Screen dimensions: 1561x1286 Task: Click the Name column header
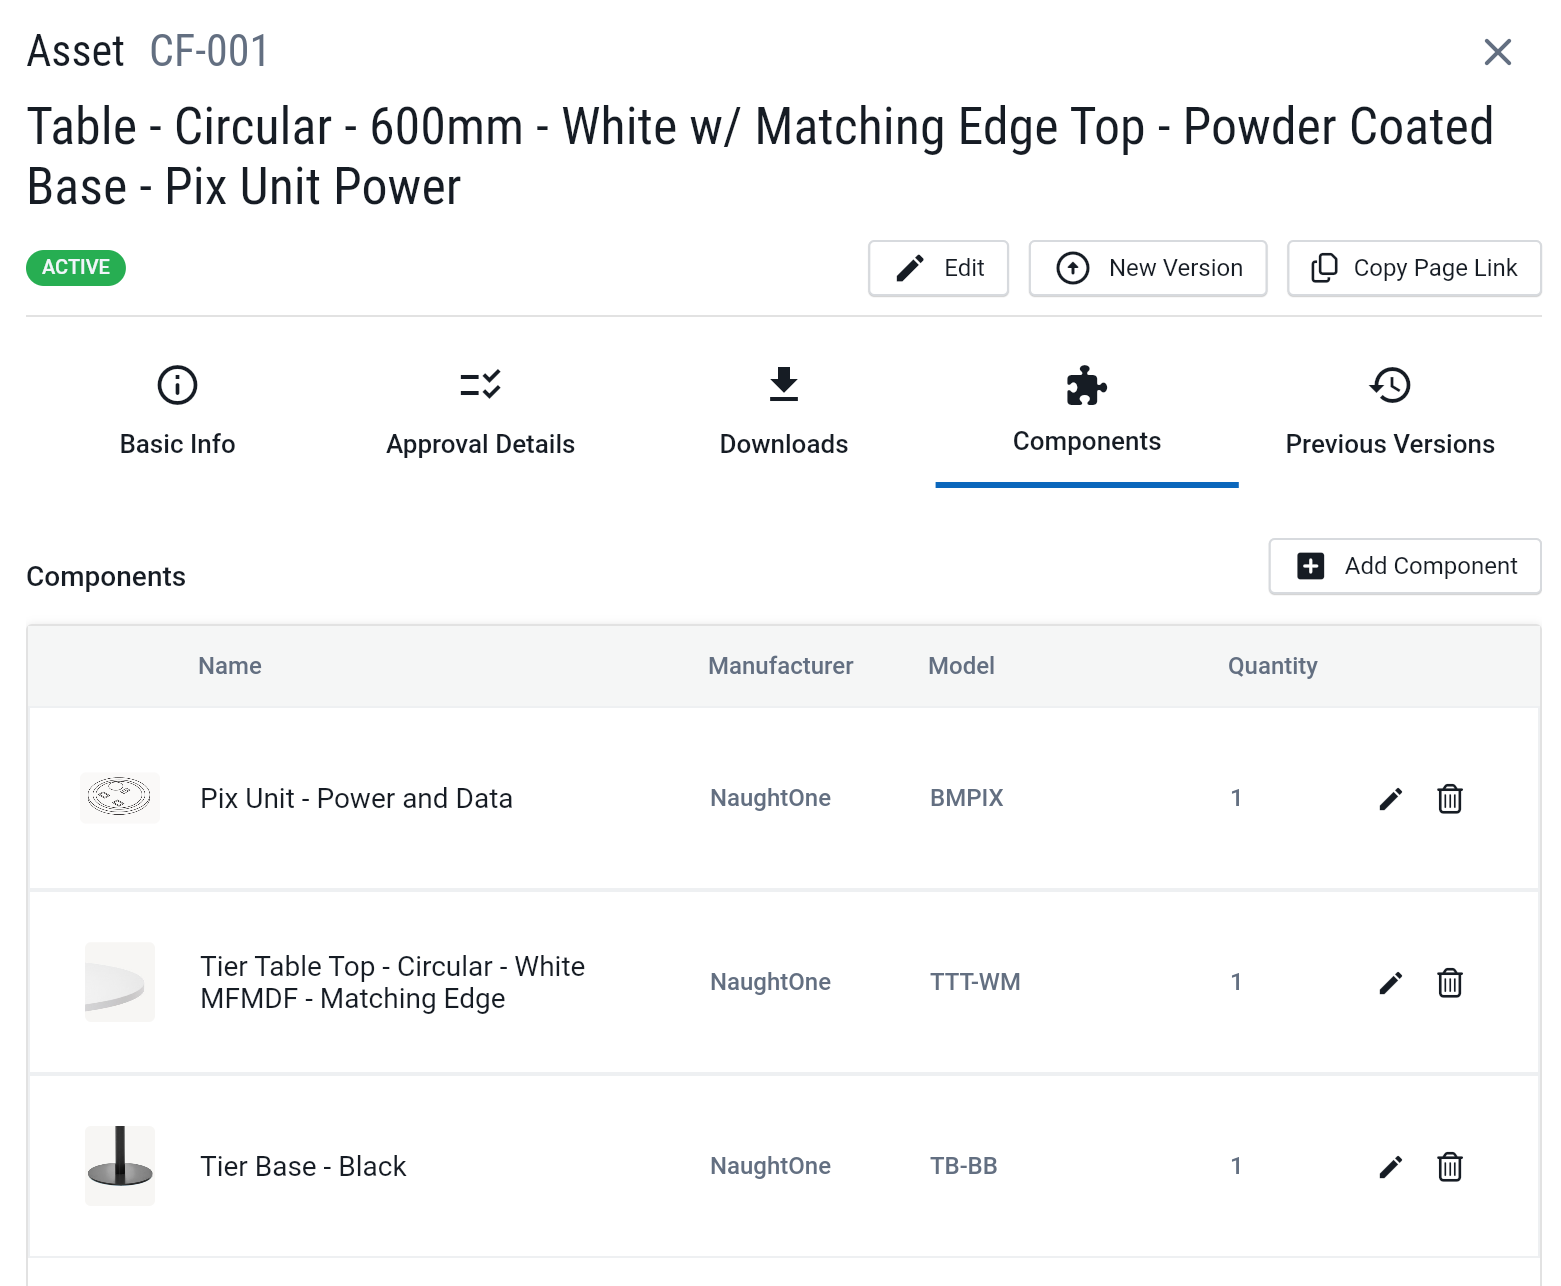[x=229, y=666]
